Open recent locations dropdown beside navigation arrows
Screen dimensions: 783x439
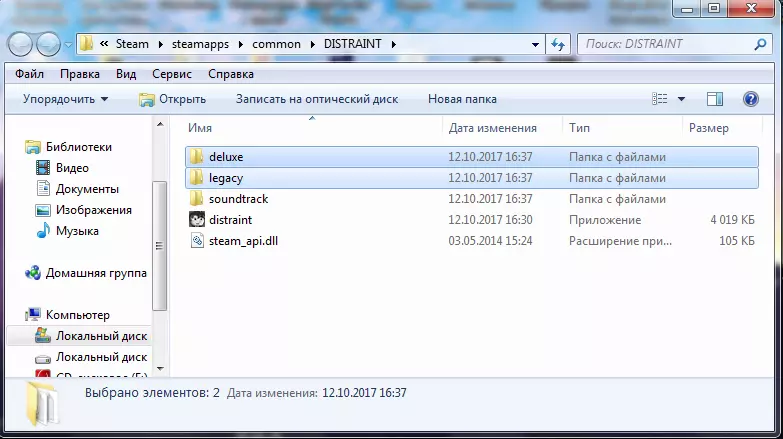pyautogui.click(x=68, y=45)
